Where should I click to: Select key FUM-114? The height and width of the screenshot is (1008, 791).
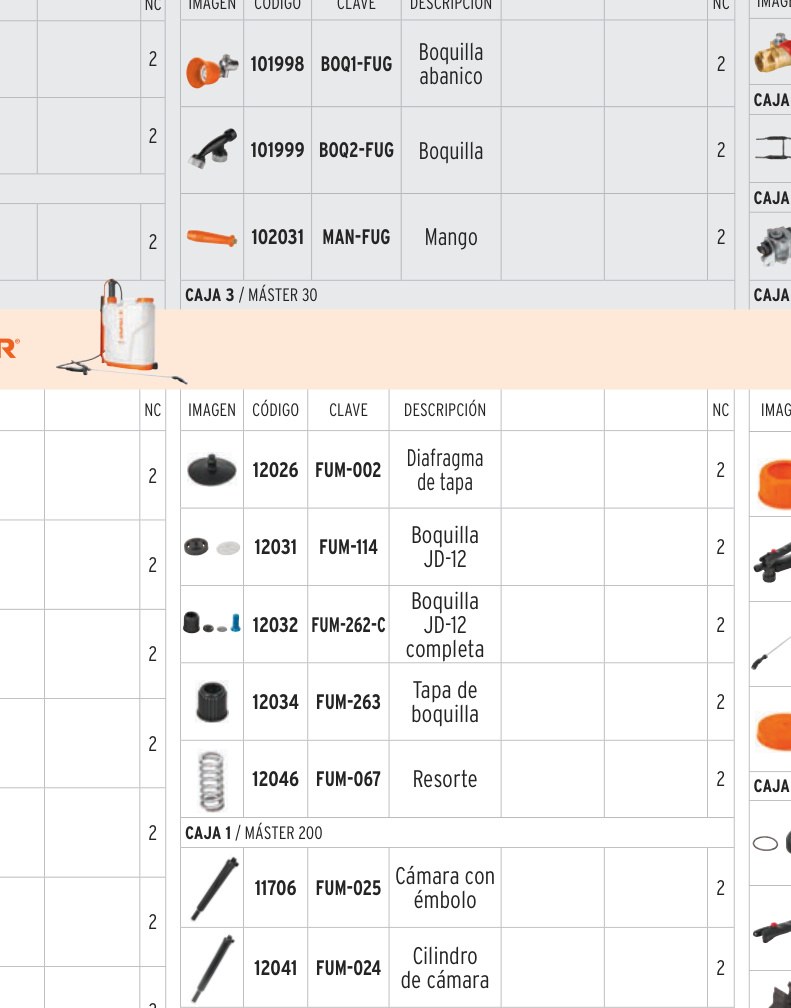point(348,547)
